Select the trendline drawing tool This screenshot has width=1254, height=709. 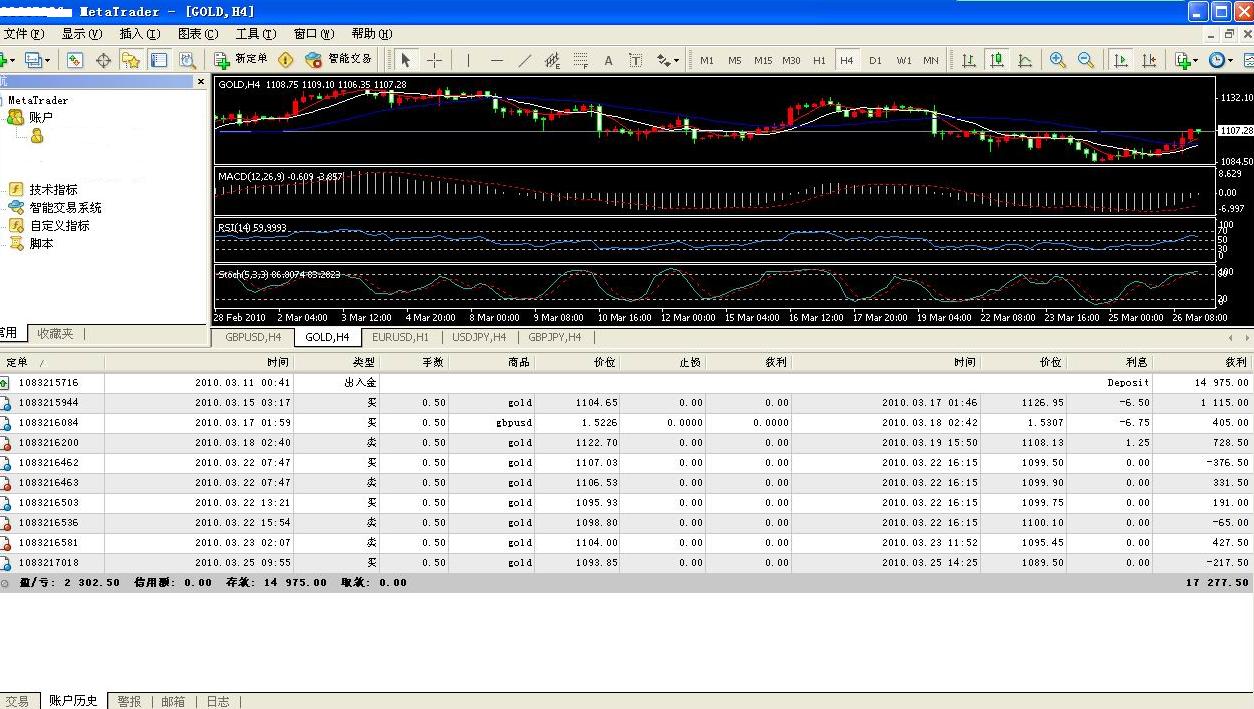click(525, 60)
